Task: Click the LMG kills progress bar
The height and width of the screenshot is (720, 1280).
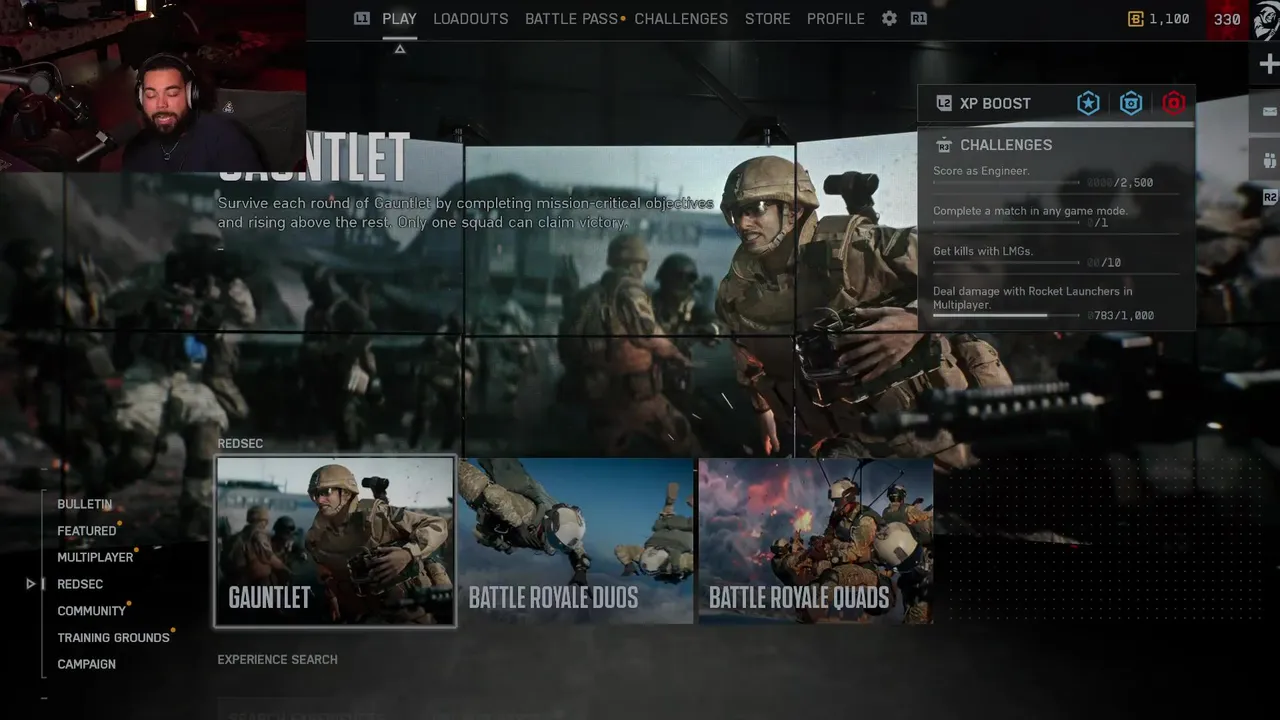Action: pyautogui.click(x=1006, y=263)
